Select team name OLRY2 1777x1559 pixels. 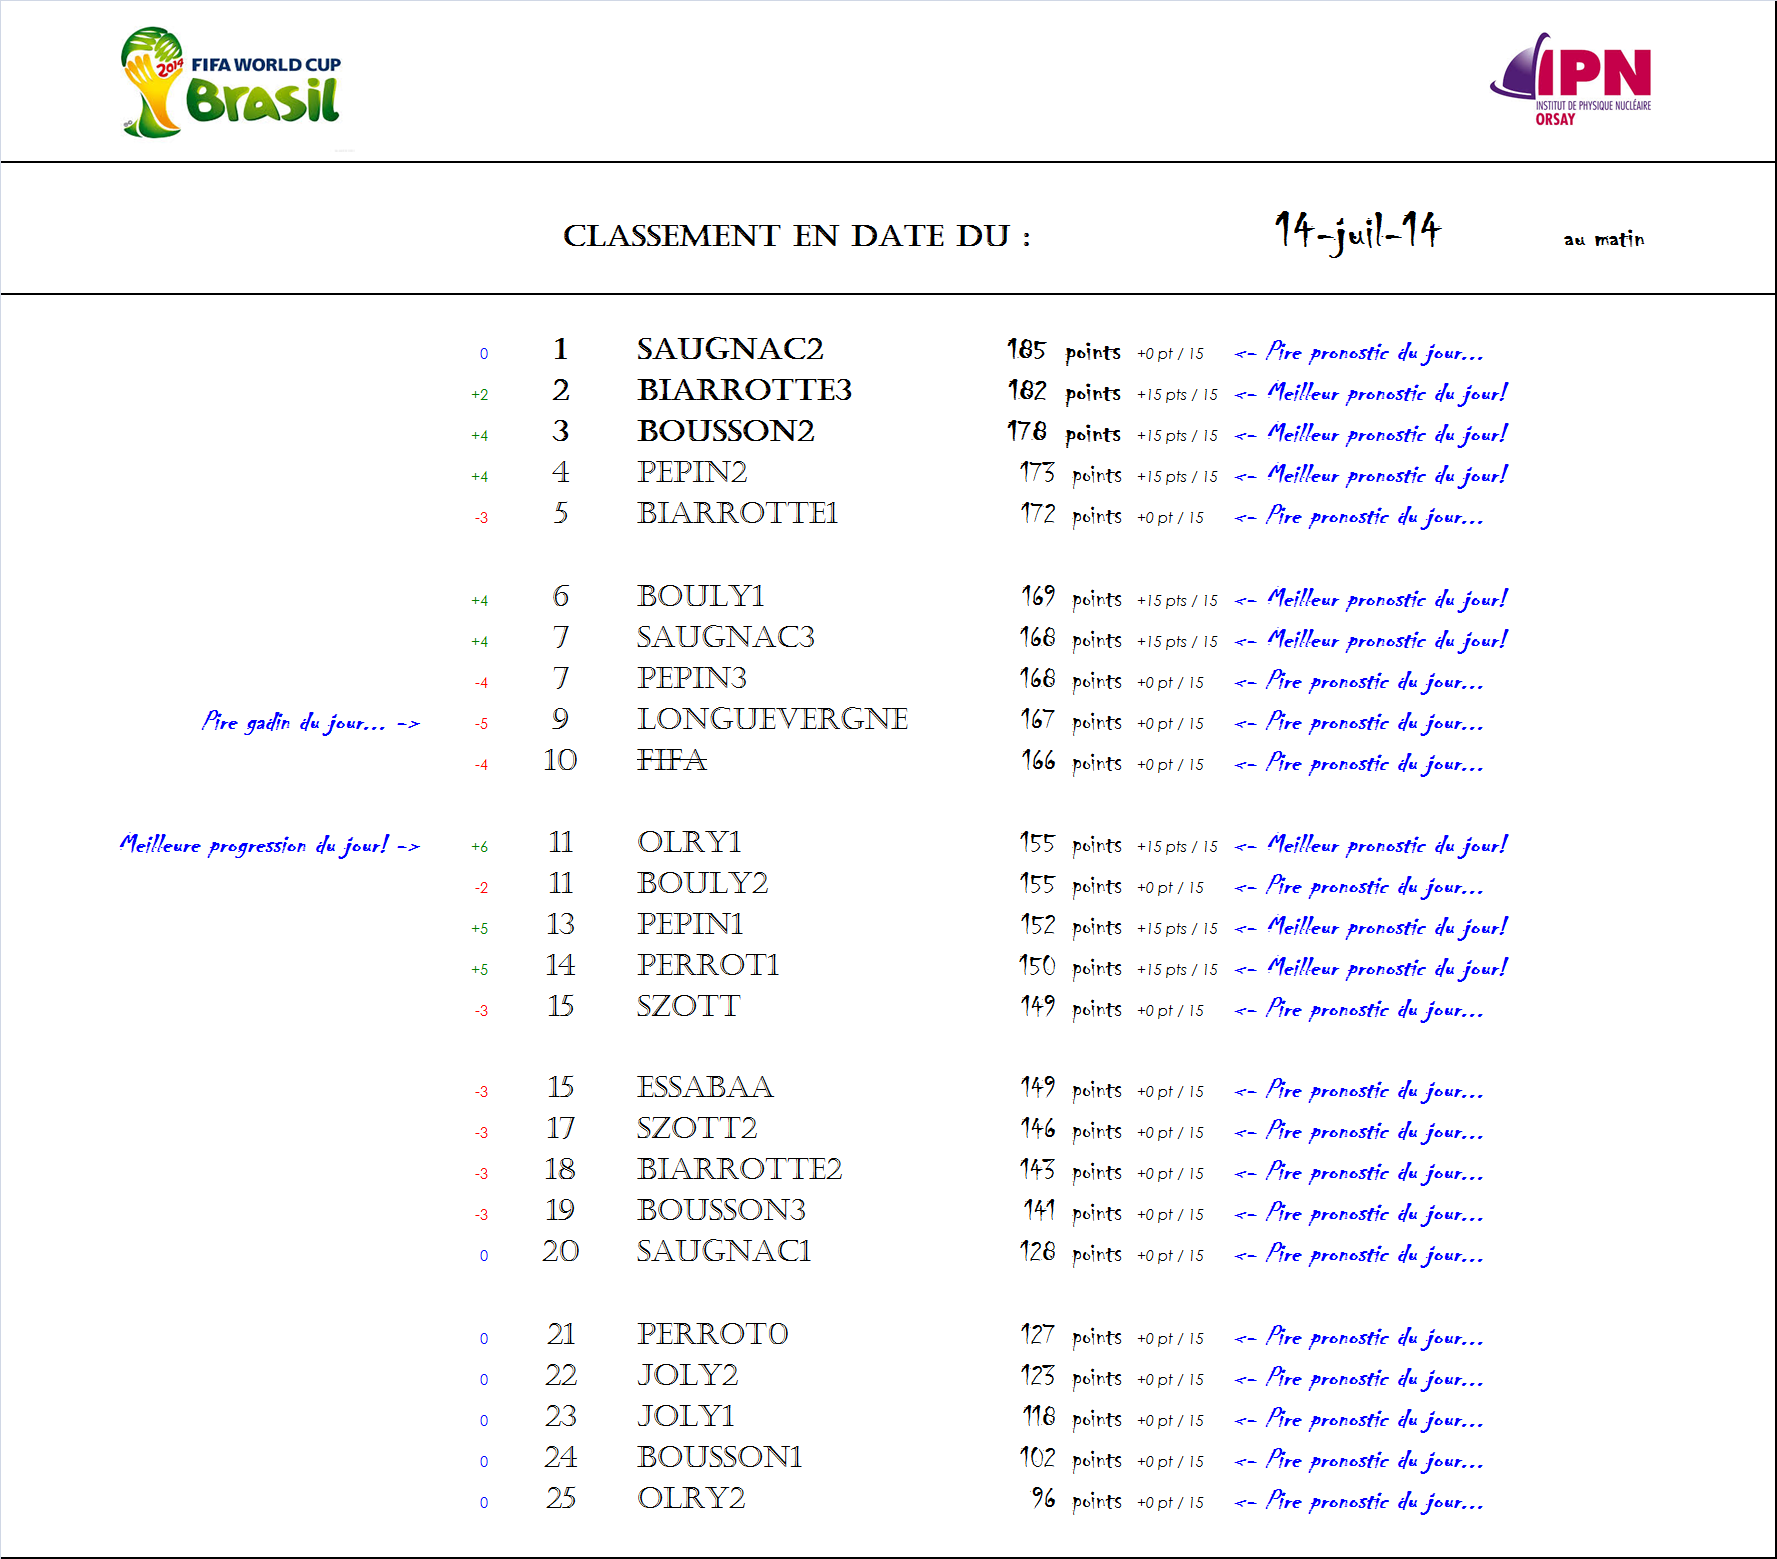692,1498
